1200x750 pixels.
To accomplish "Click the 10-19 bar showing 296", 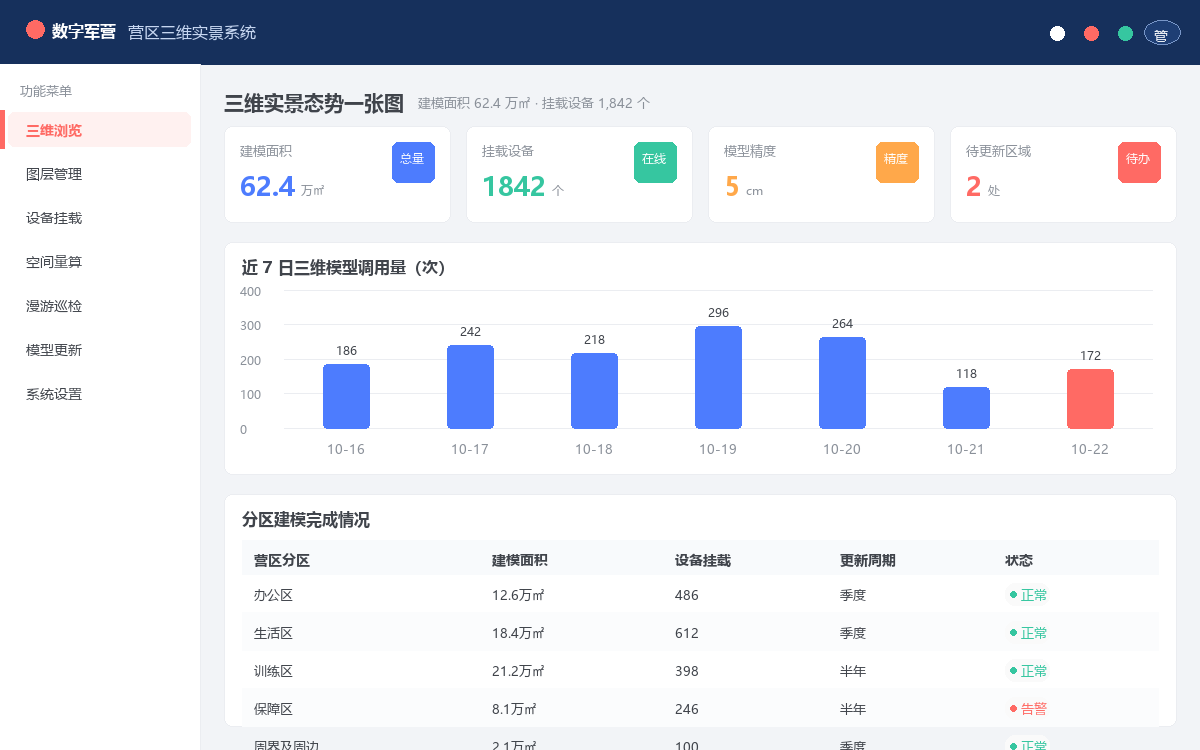I will pyautogui.click(x=718, y=378).
